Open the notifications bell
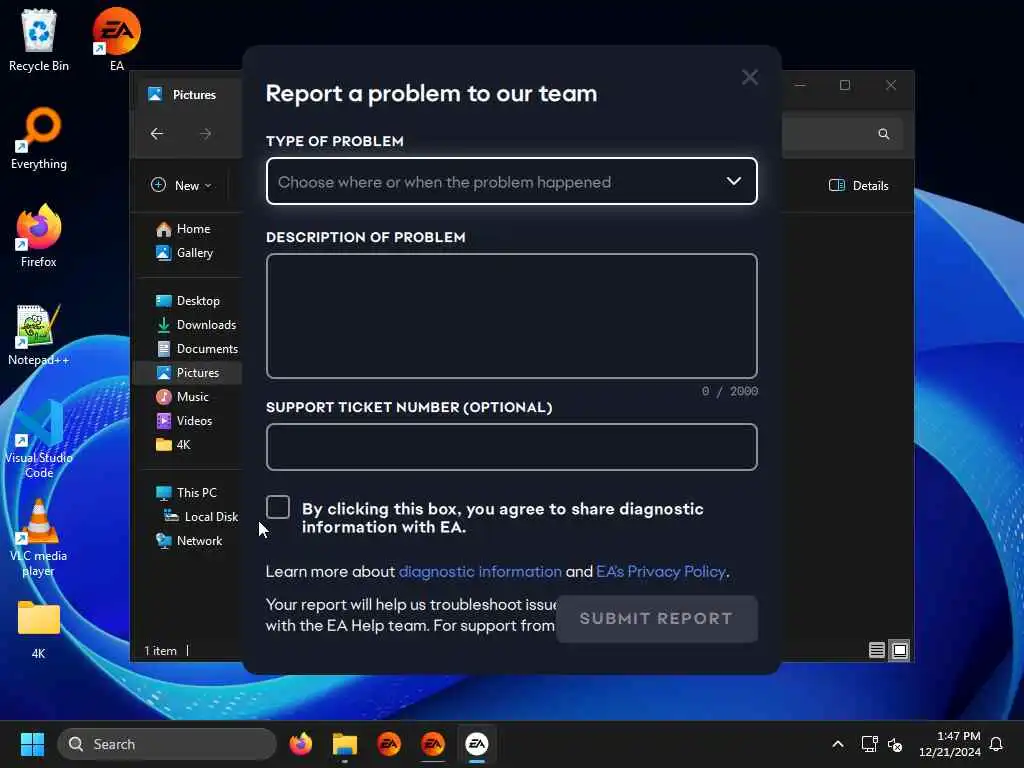 coord(997,744)
